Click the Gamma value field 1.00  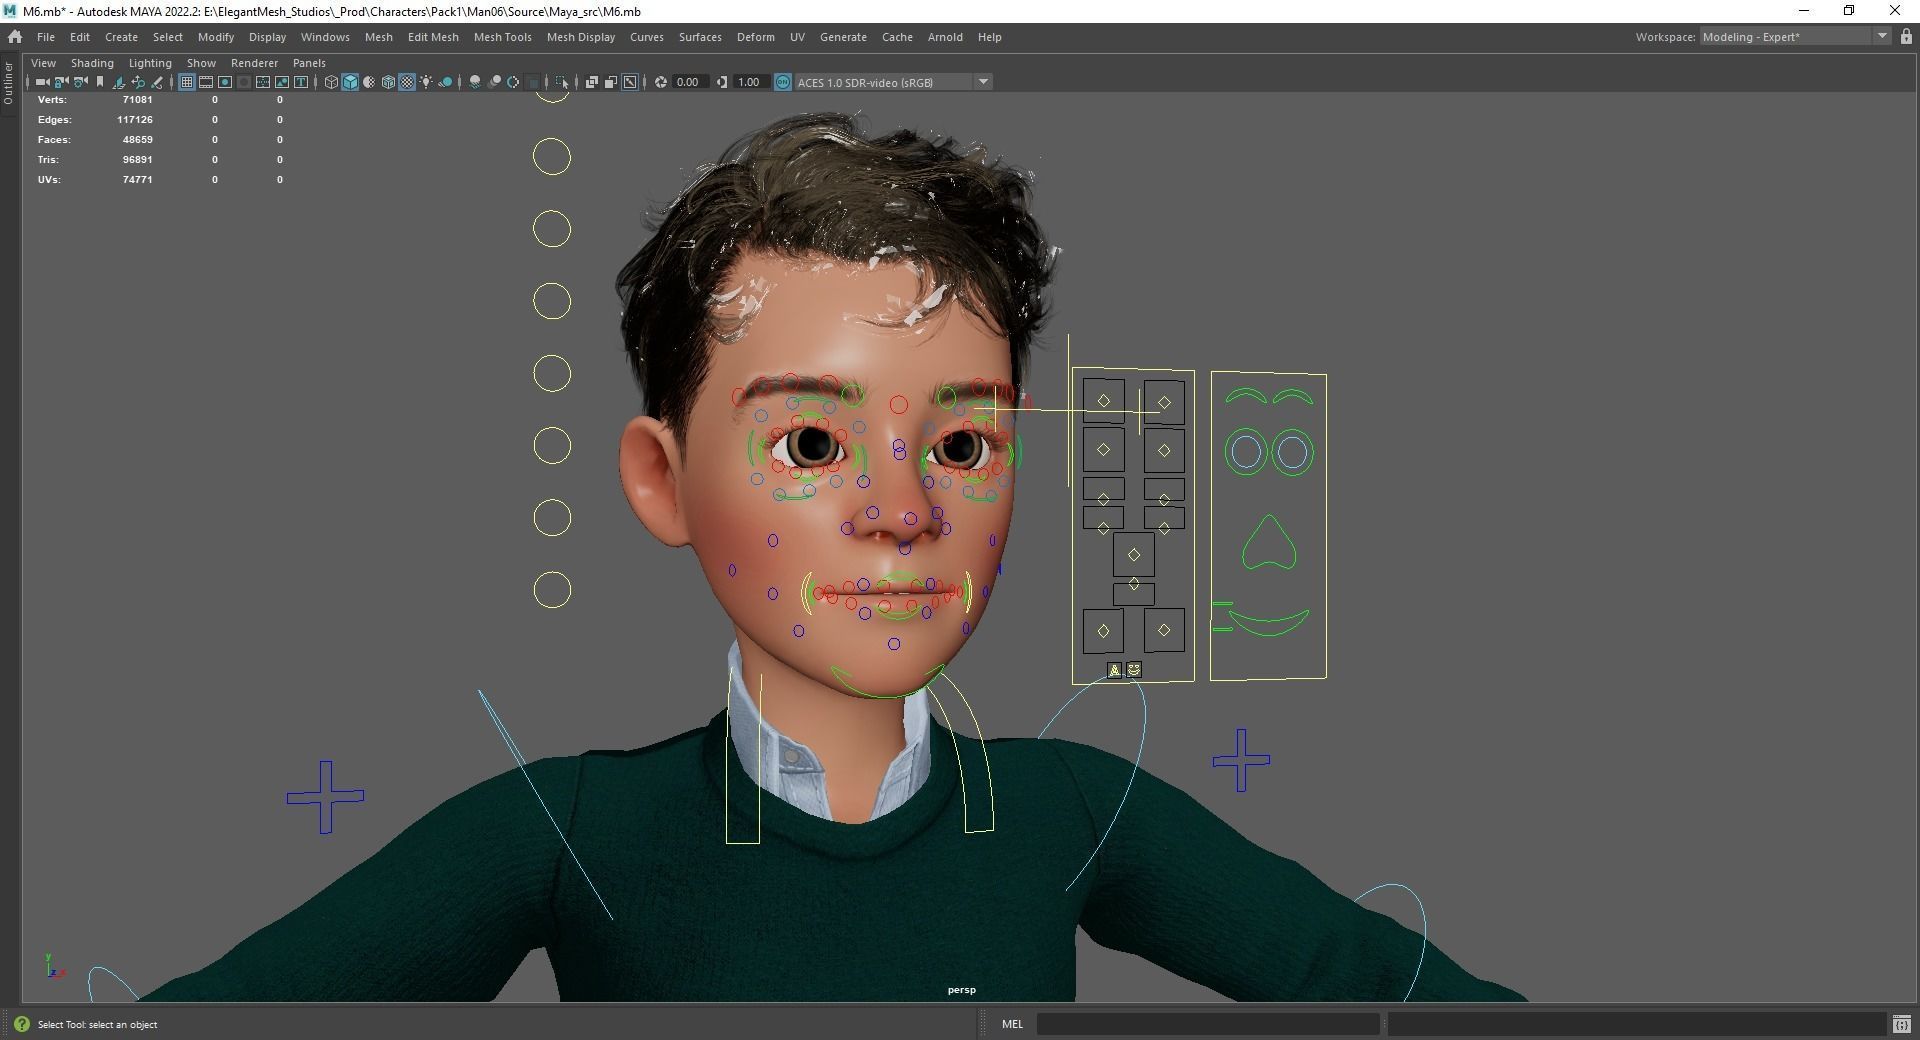[x=751, y=82]
